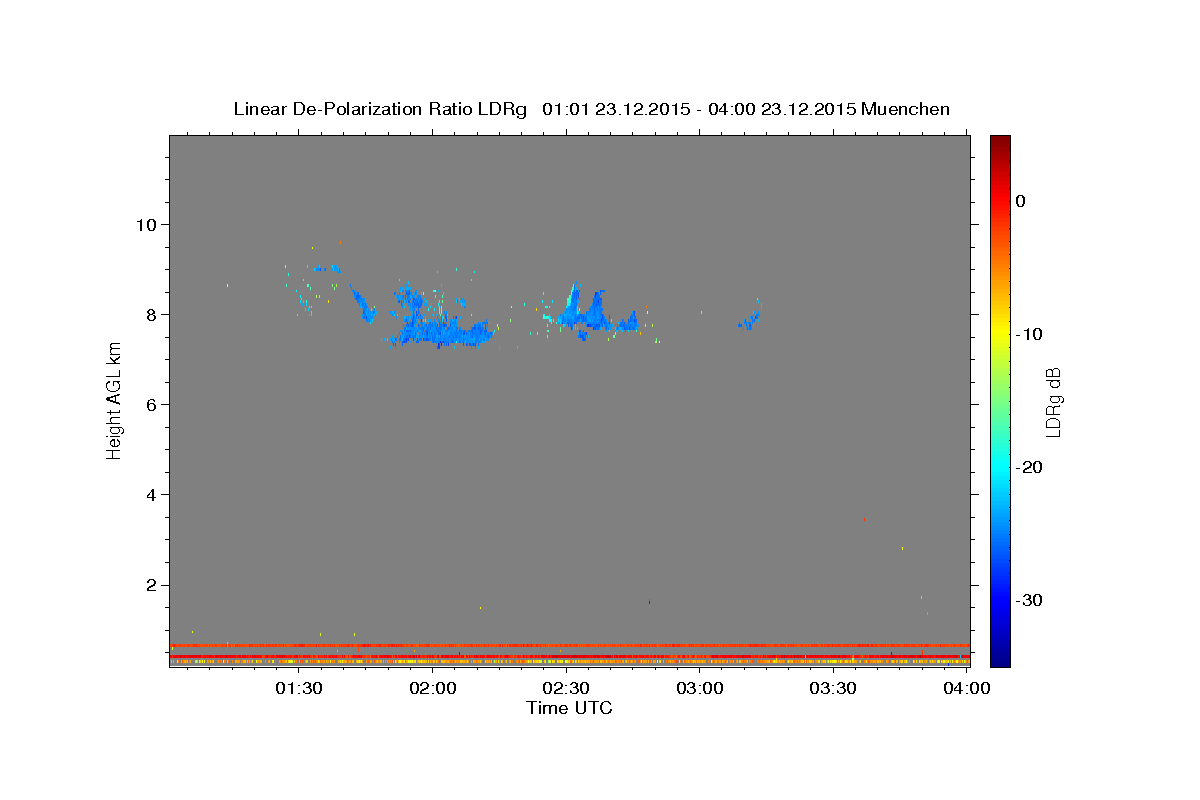Click the 04:00 time tick label
Screen dimensions: 1200x800
click(967, 689)
